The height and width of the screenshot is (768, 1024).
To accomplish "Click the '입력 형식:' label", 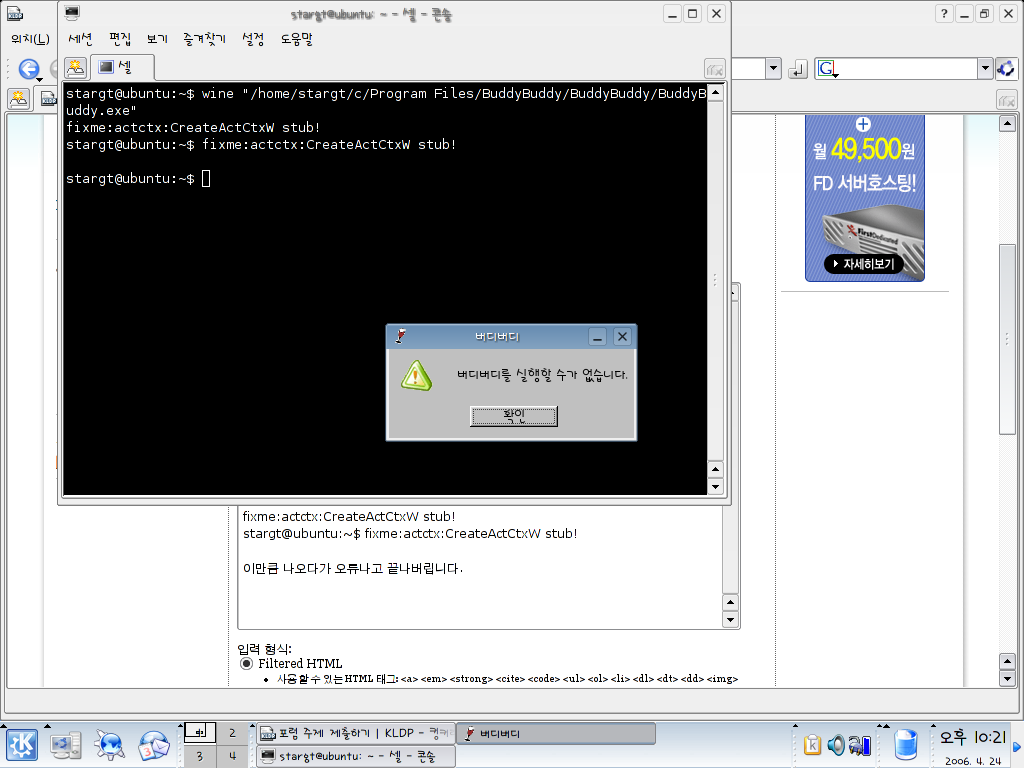I will 264,648.
